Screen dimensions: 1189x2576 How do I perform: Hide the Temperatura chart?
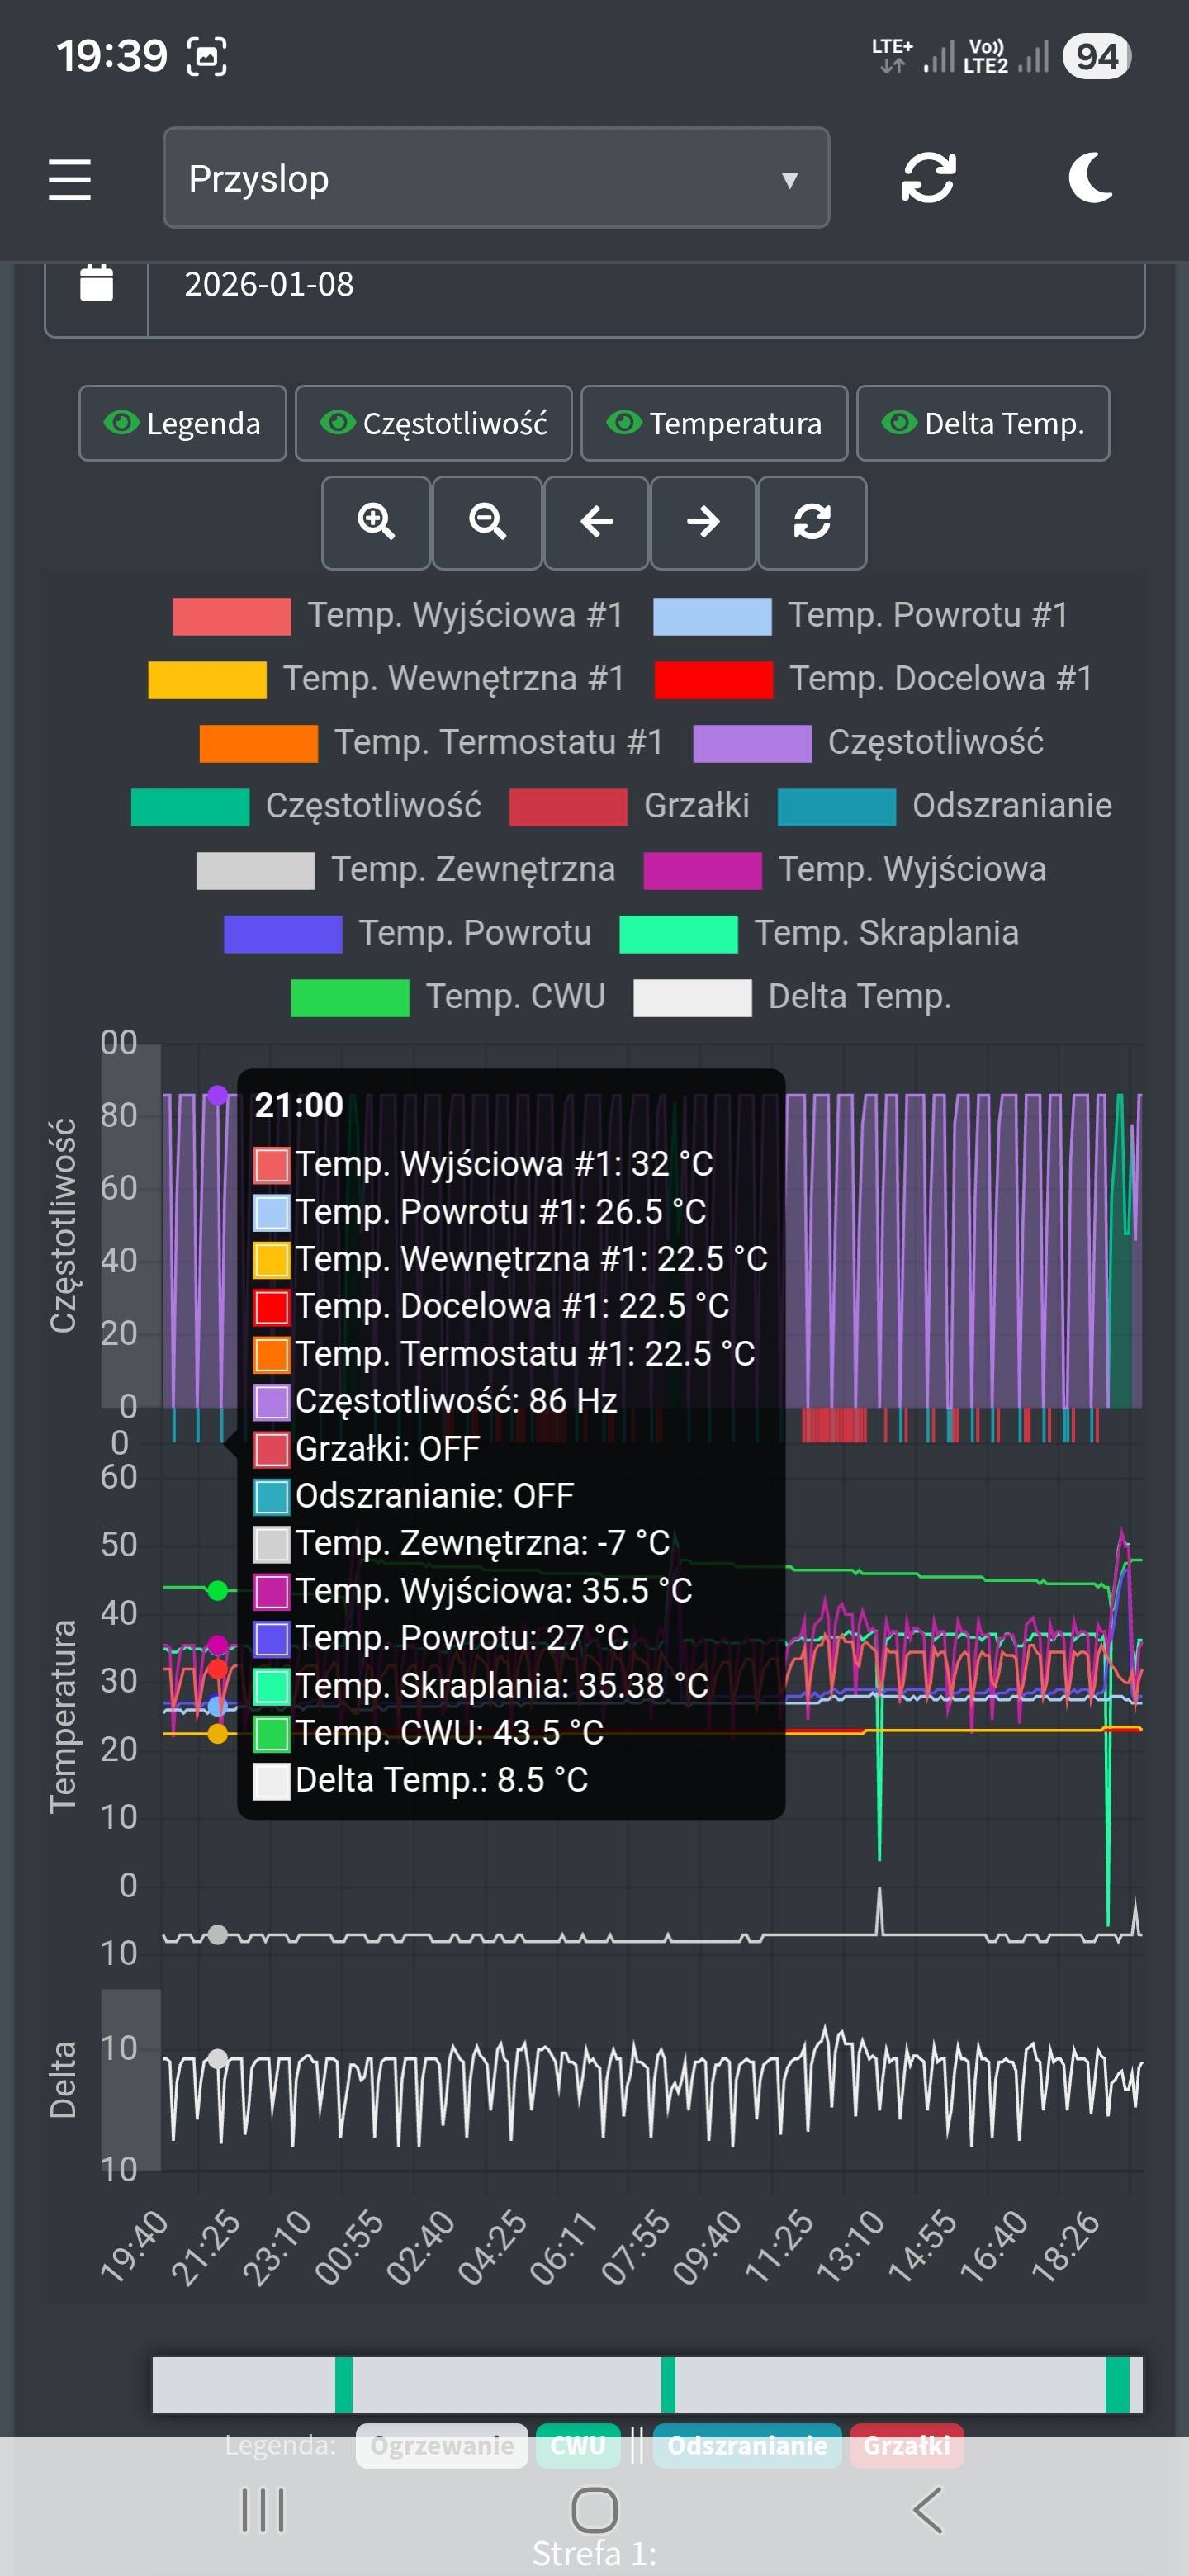[714, 424]
